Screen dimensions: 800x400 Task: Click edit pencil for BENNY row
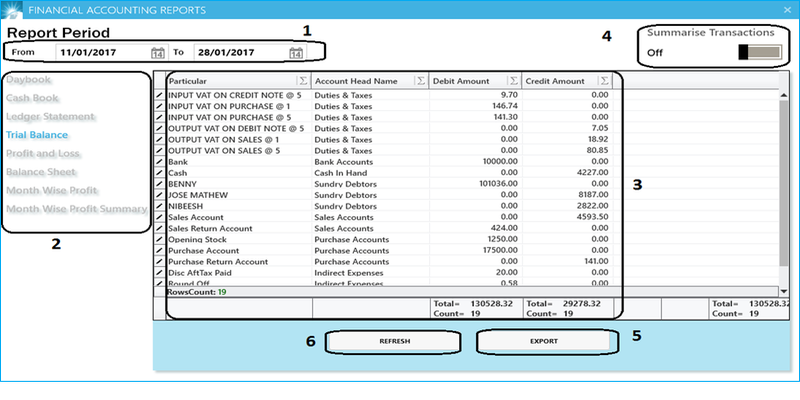160,184
